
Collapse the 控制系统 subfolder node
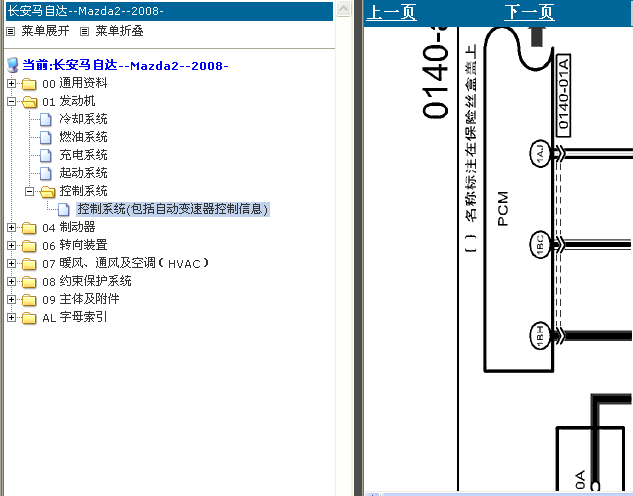29,191
